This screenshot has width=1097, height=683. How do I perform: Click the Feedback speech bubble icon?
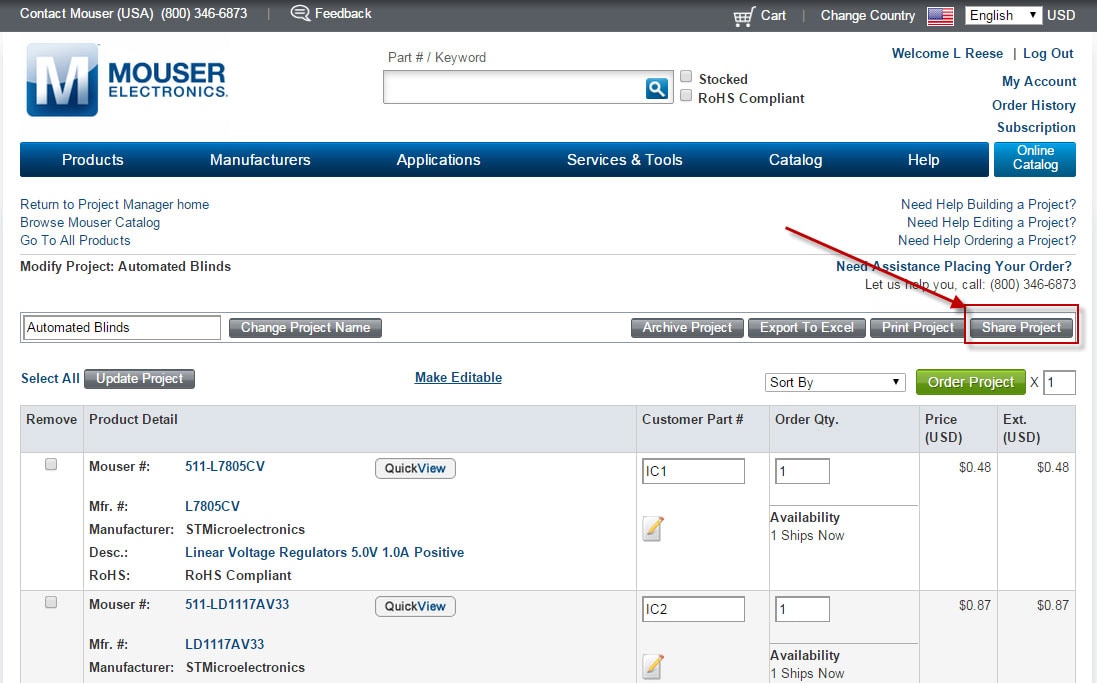pos(299,13)
